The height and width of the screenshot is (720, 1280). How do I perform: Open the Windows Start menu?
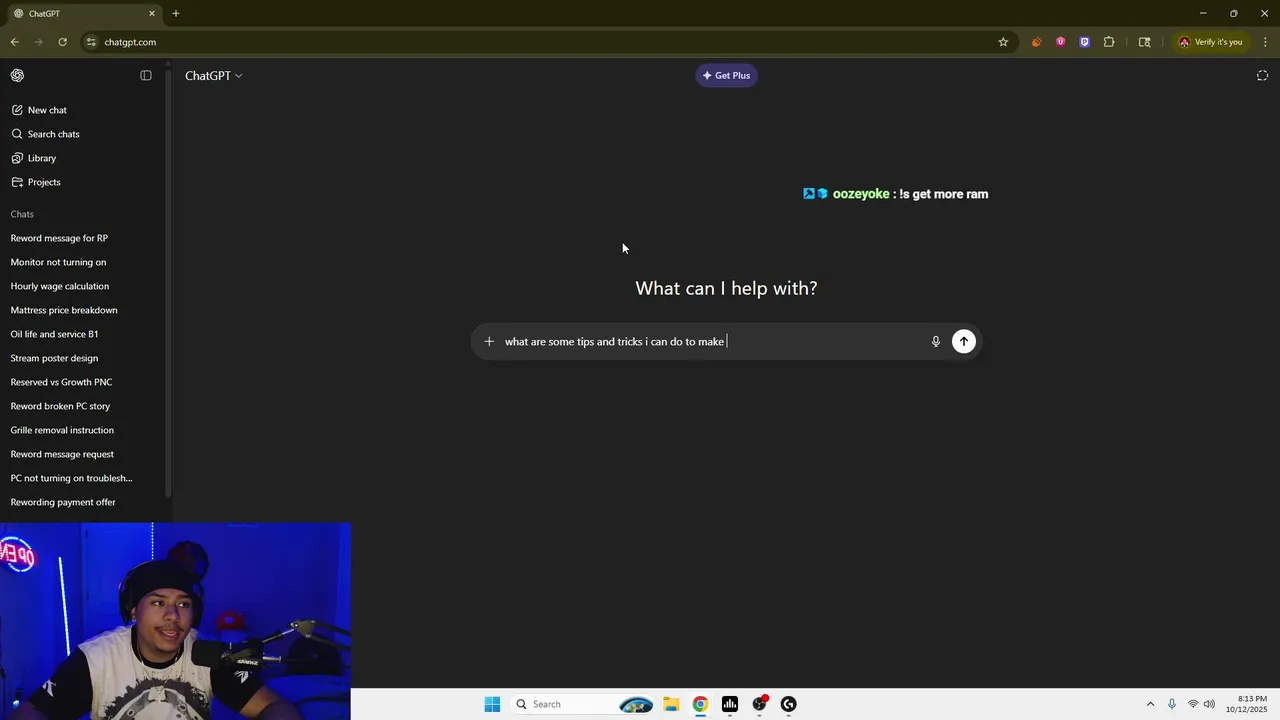pos(492,704)
